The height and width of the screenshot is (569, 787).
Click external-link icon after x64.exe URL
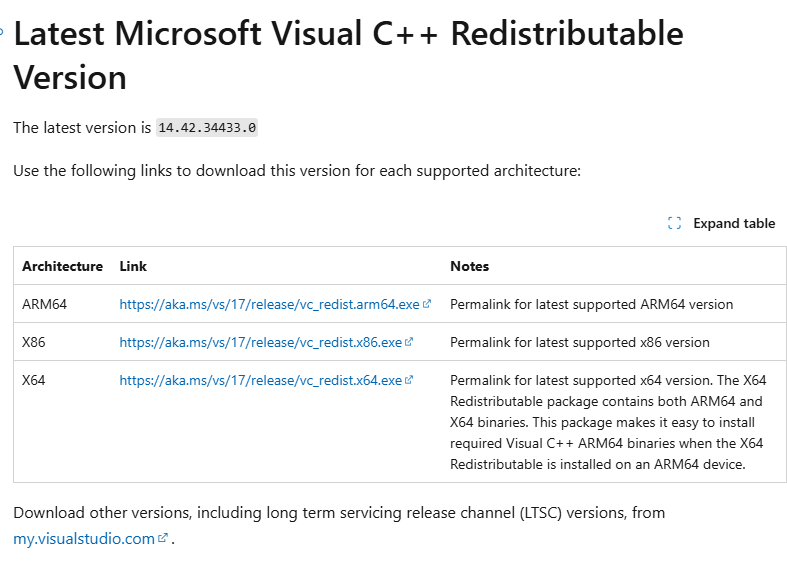point(409,380)
